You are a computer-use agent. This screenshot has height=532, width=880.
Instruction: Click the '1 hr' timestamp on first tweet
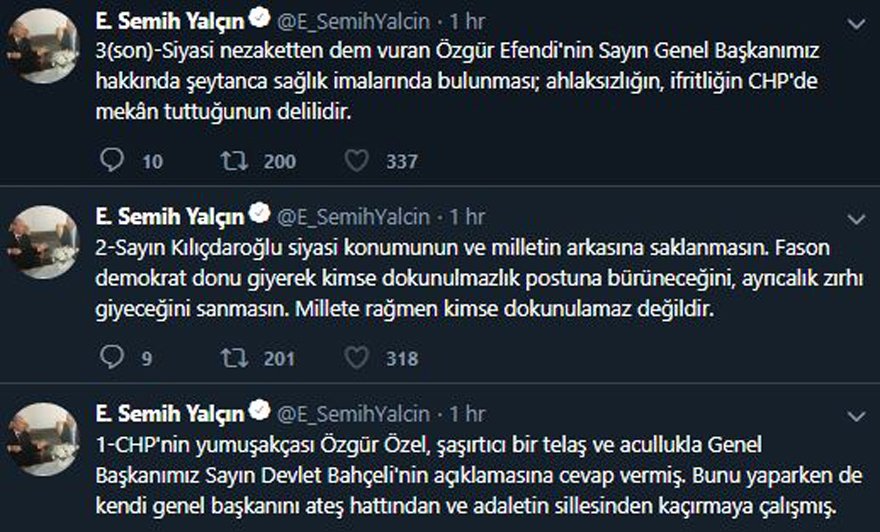point(466,20)
